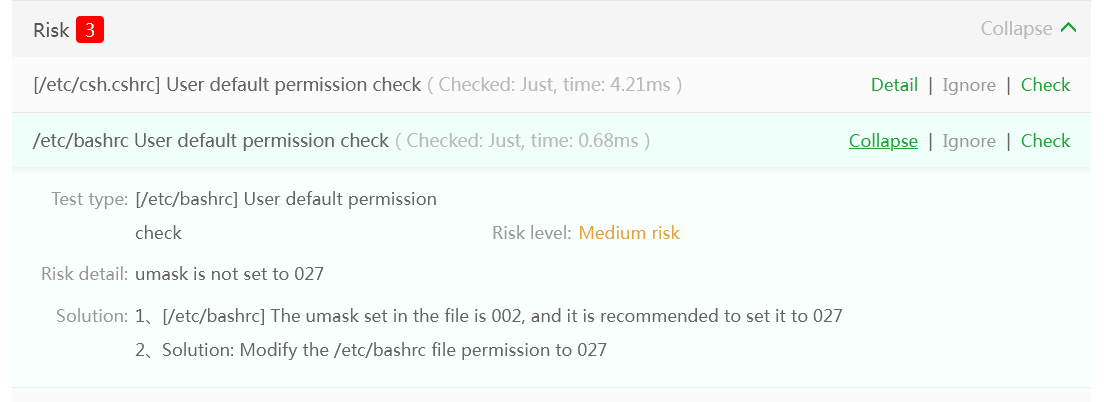Screen dimensions: 1104x402
Task: Click the risk detail "umask is not set to 027"
Action: pos(229,273)
